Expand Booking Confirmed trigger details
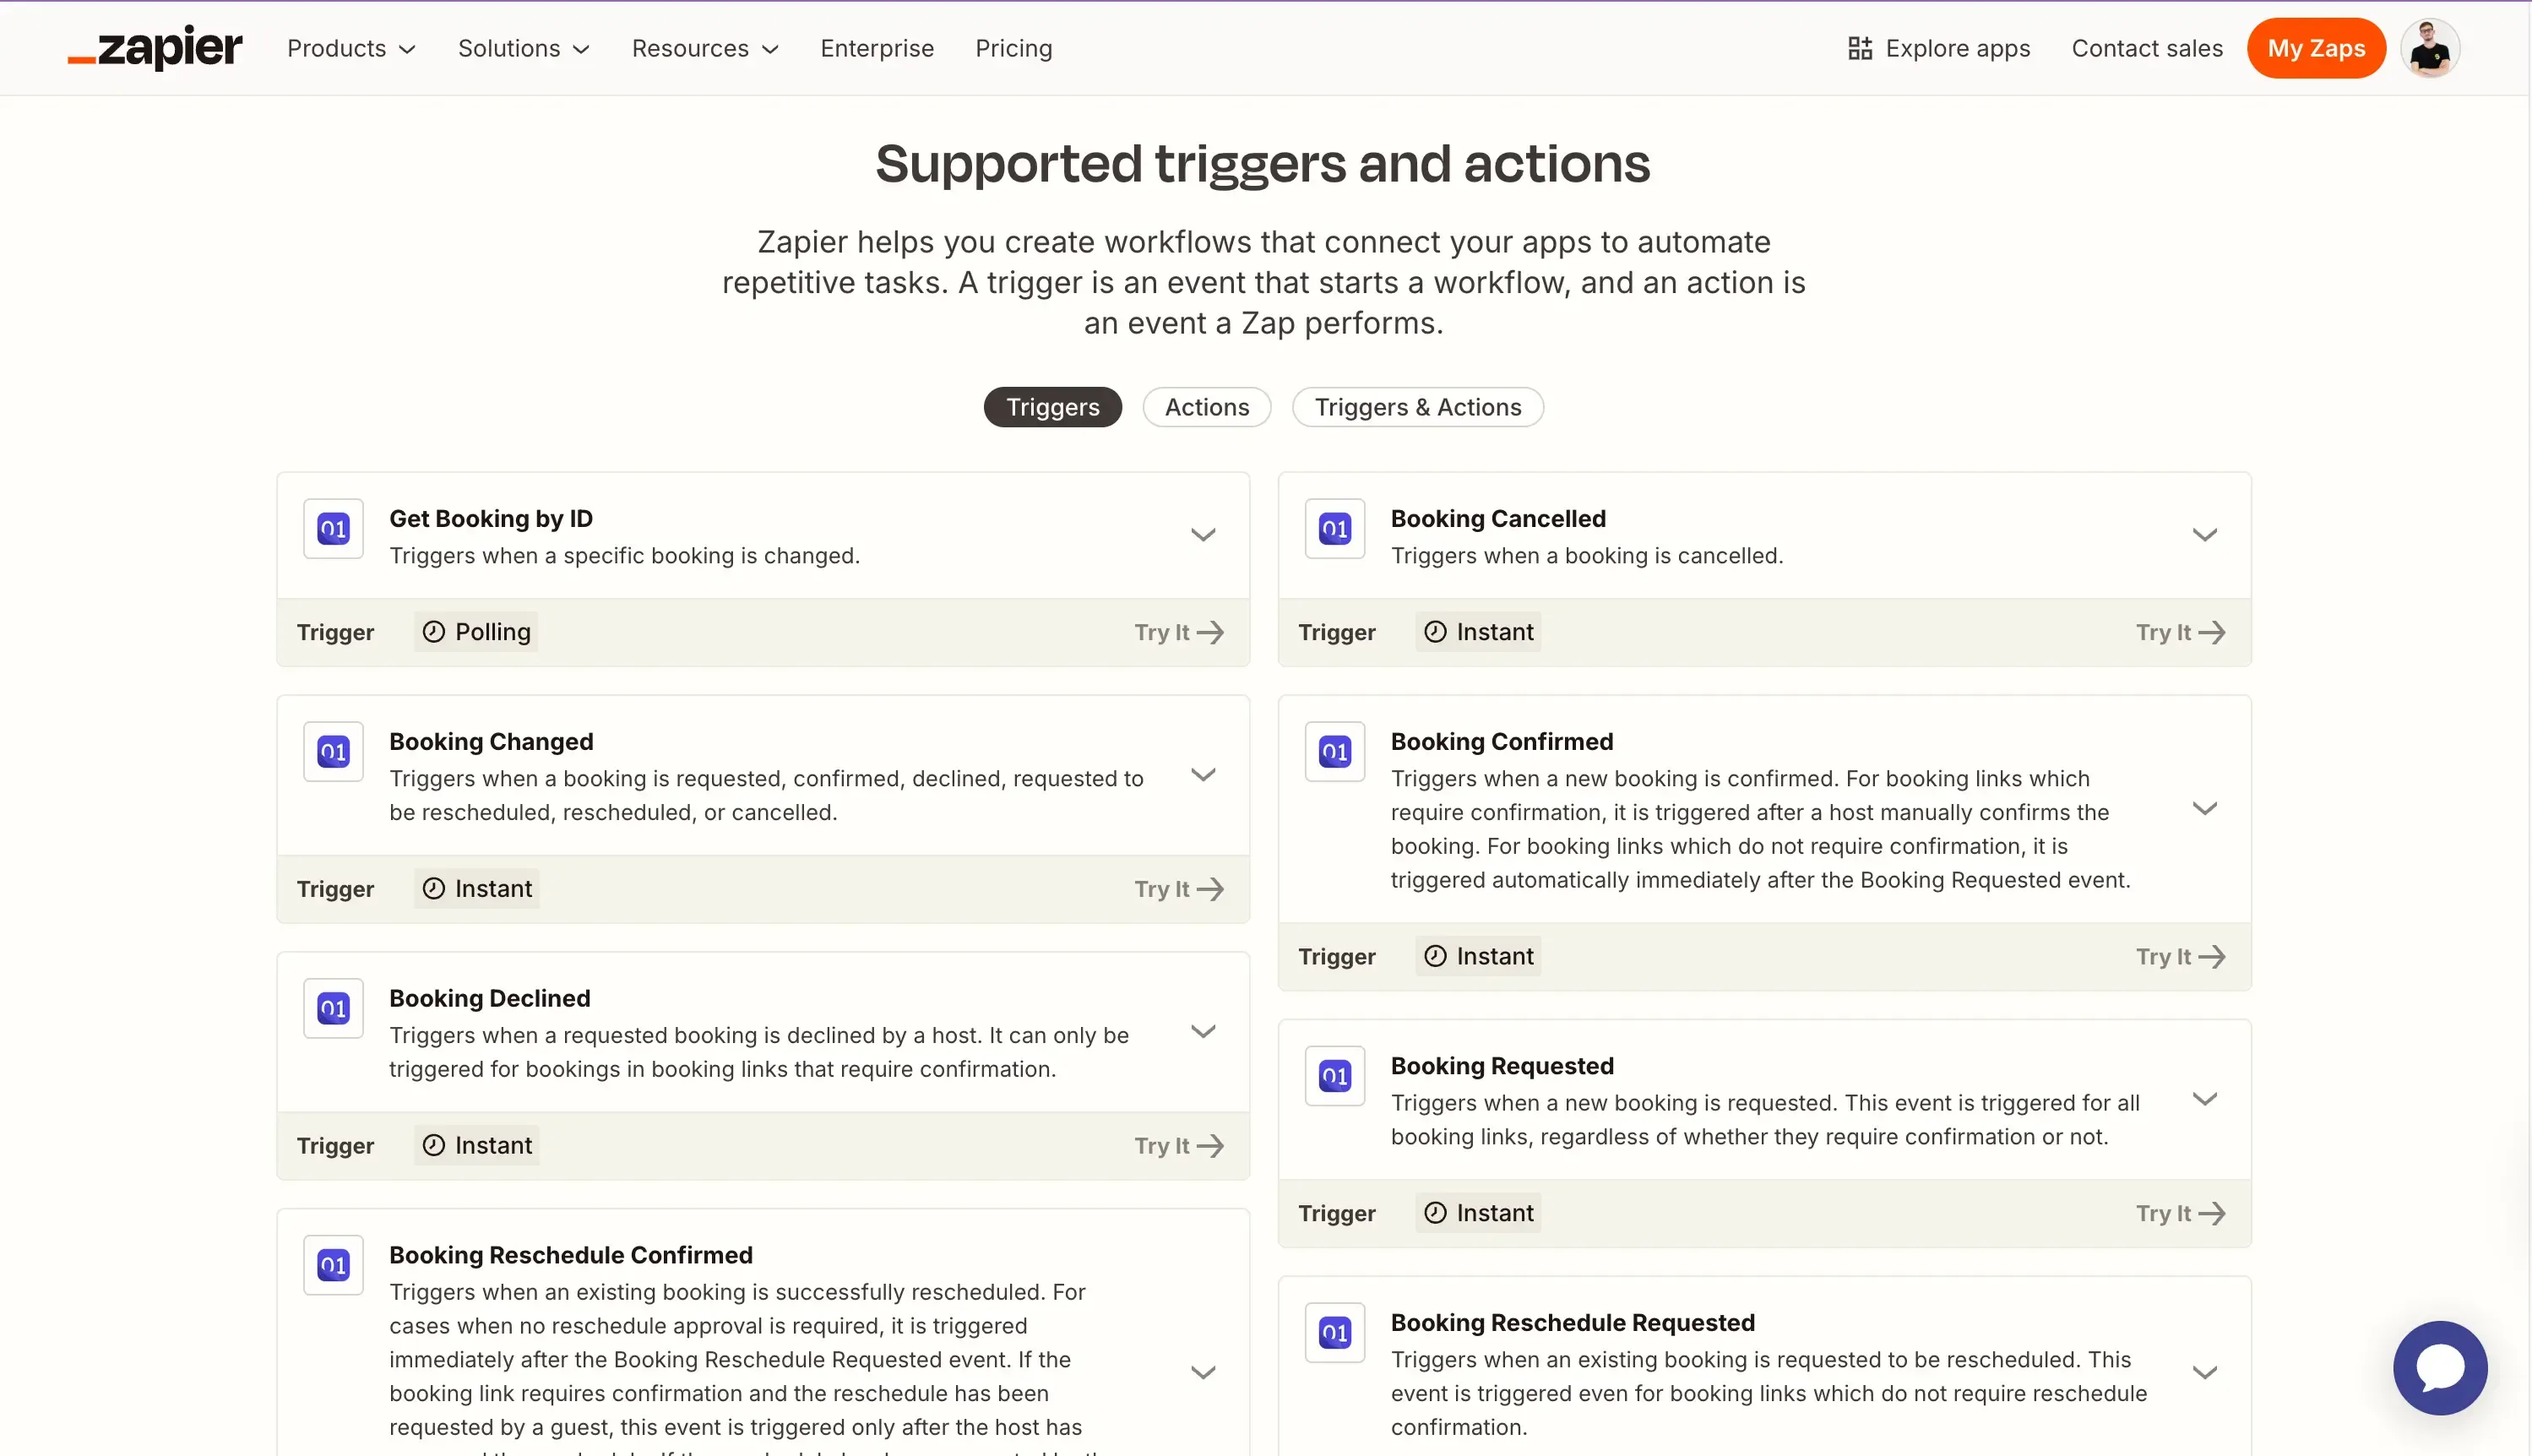Screen dimensions: 2532x1456 point(2206,808)
